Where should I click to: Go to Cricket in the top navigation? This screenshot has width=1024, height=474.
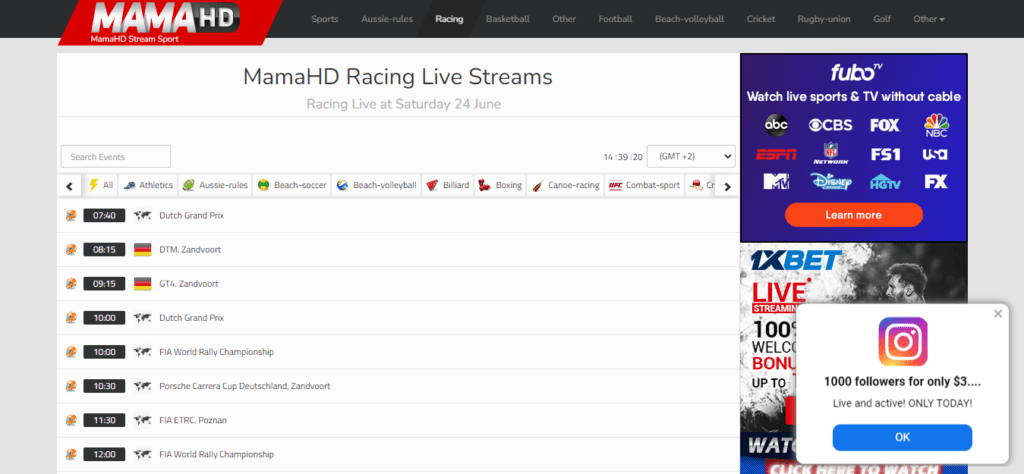[761, 19]
